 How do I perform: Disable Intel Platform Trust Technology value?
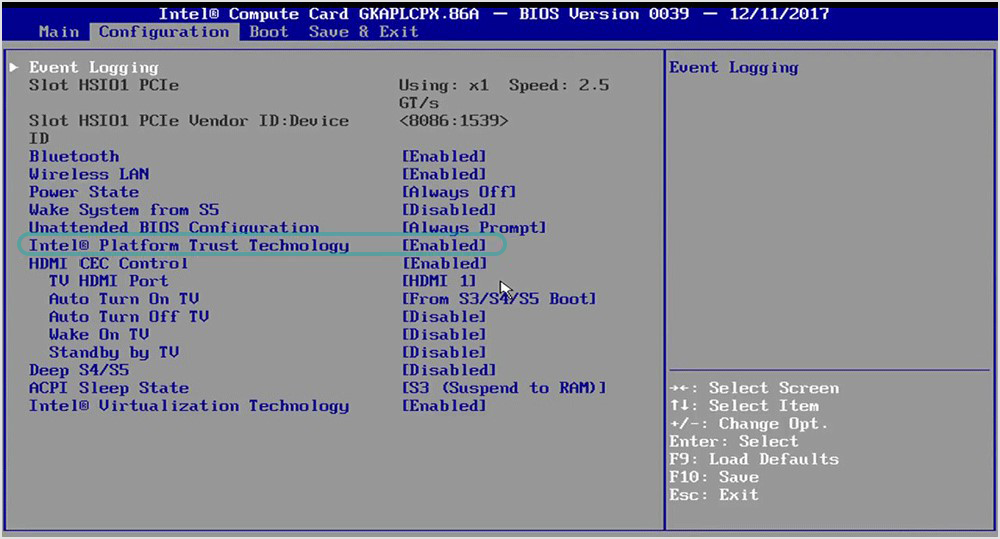point(443,246)
